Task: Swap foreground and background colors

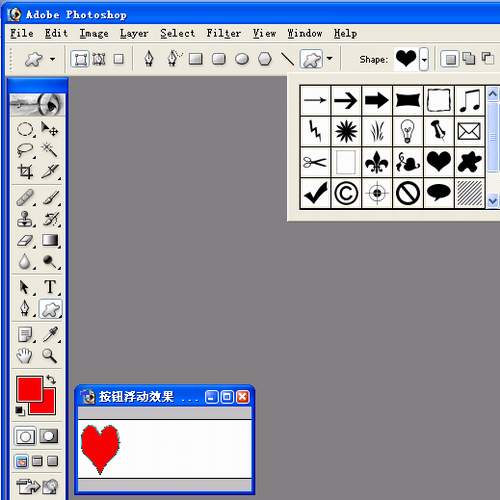Action: click(51, 379)
